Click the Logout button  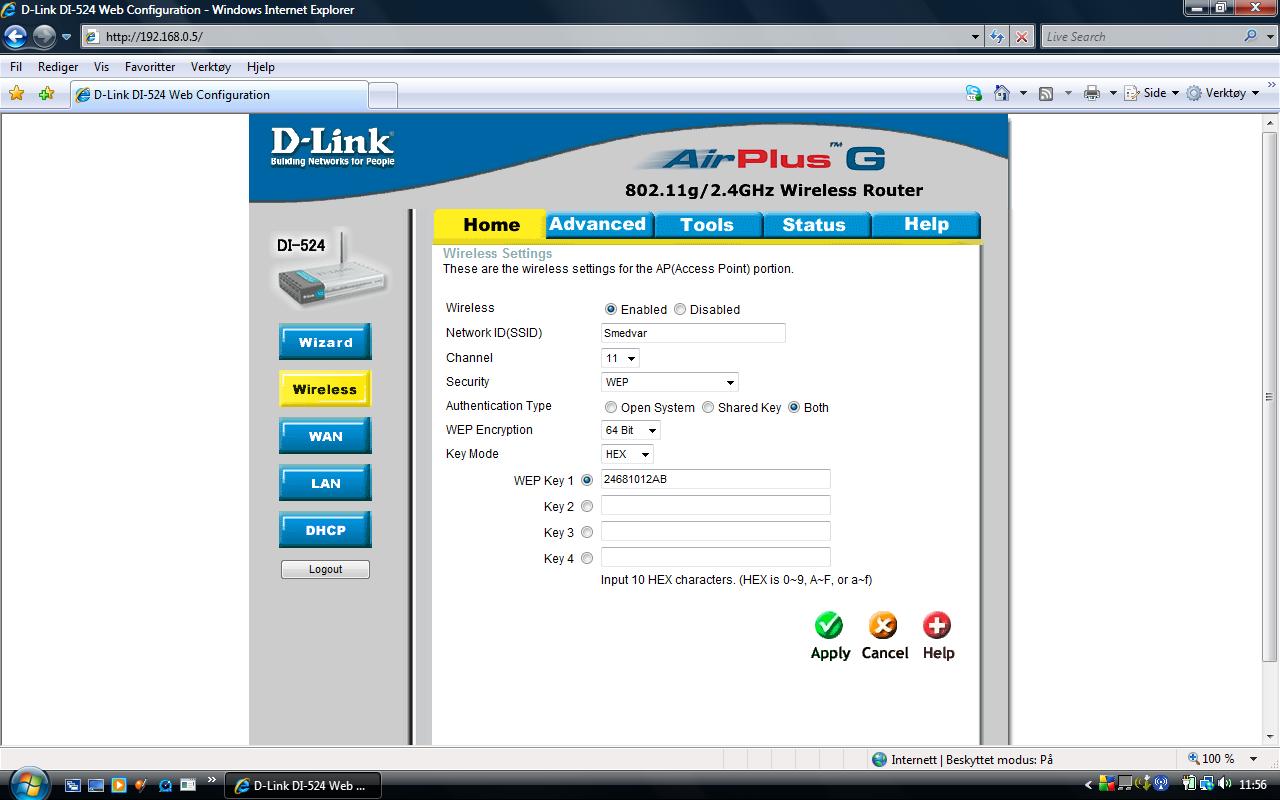(x=325, y=569)
